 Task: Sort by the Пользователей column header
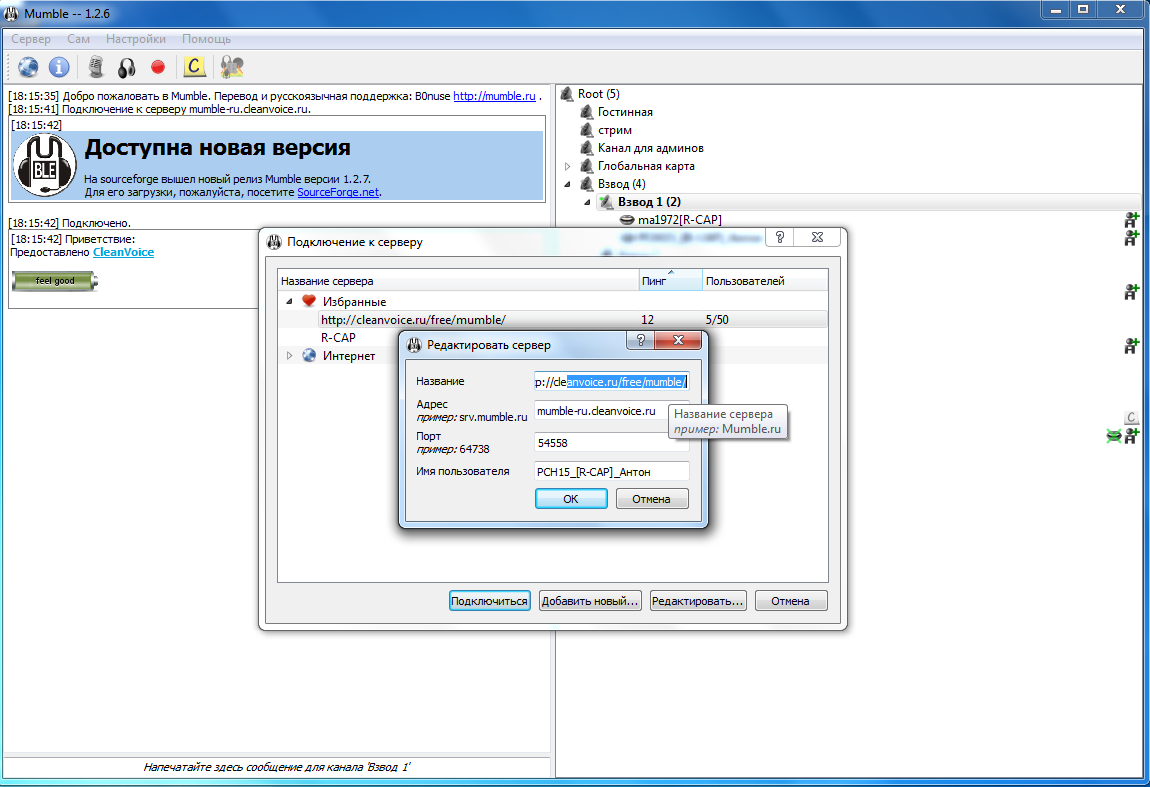coord(765,281)
